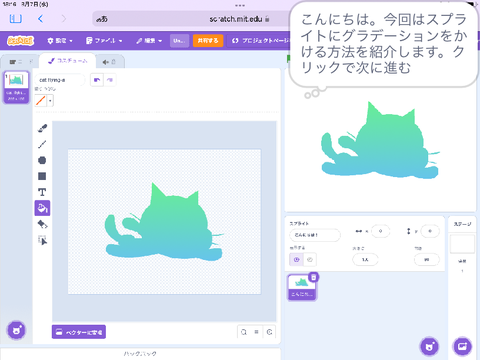The image size is (480, 360).
Task: Select the cat costume thumbnail
Action: [16, 87]
